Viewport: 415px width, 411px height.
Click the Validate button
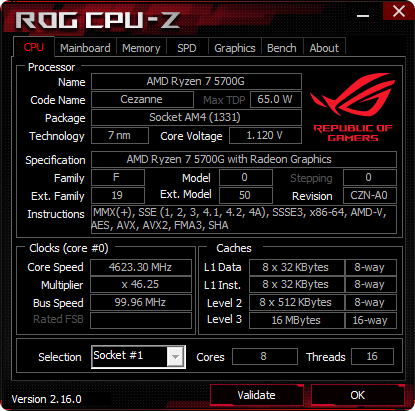(x=256, y=395)
